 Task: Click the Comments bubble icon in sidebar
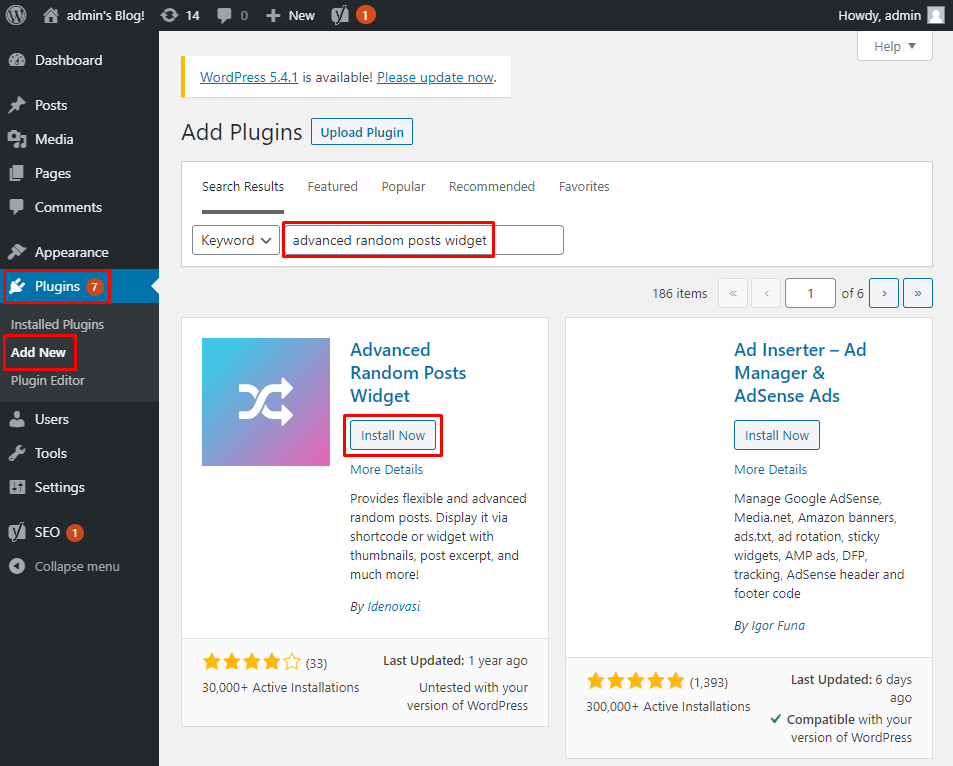tap(17, 207)
